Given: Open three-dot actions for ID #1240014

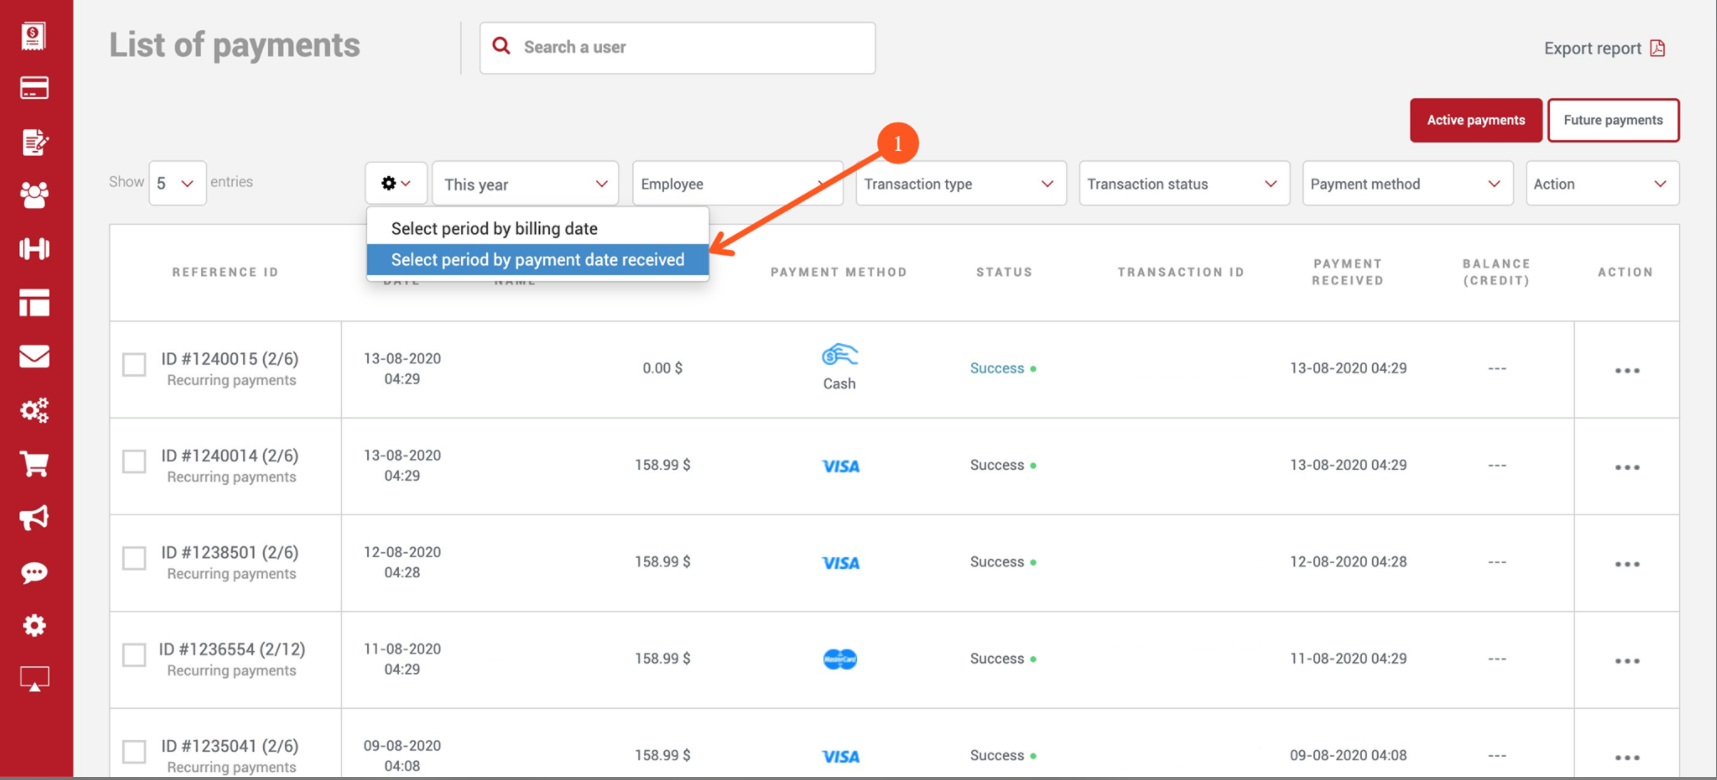Looking at the screenshot, I should point(1626,468).
